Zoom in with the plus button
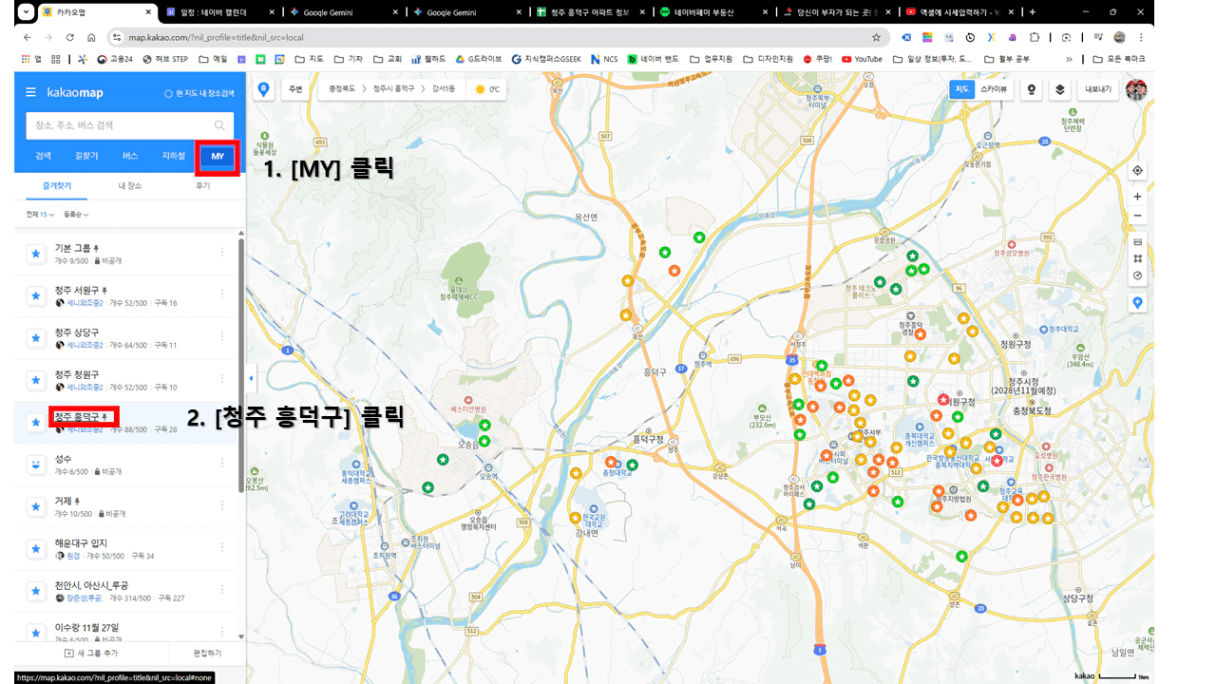Screen dimensions: 1216x684 [x=1137, y=197]
